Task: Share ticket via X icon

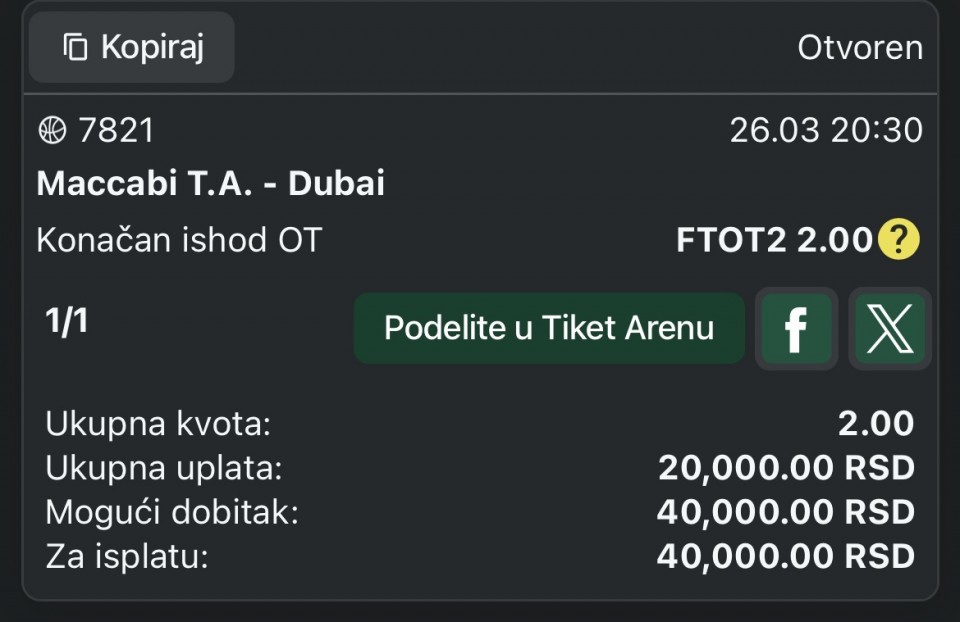Action: click(889, 329)
